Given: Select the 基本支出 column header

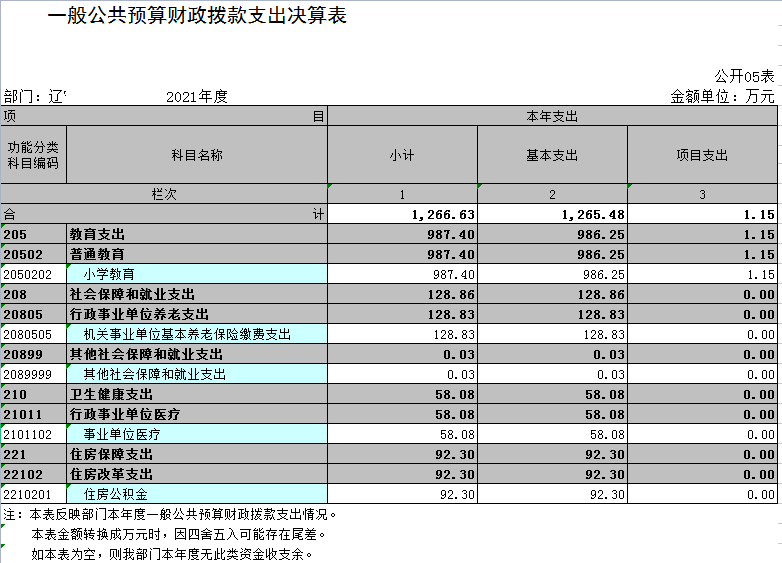Looking at the screenshot, I should pyautogui.click(x=552, y=155).
